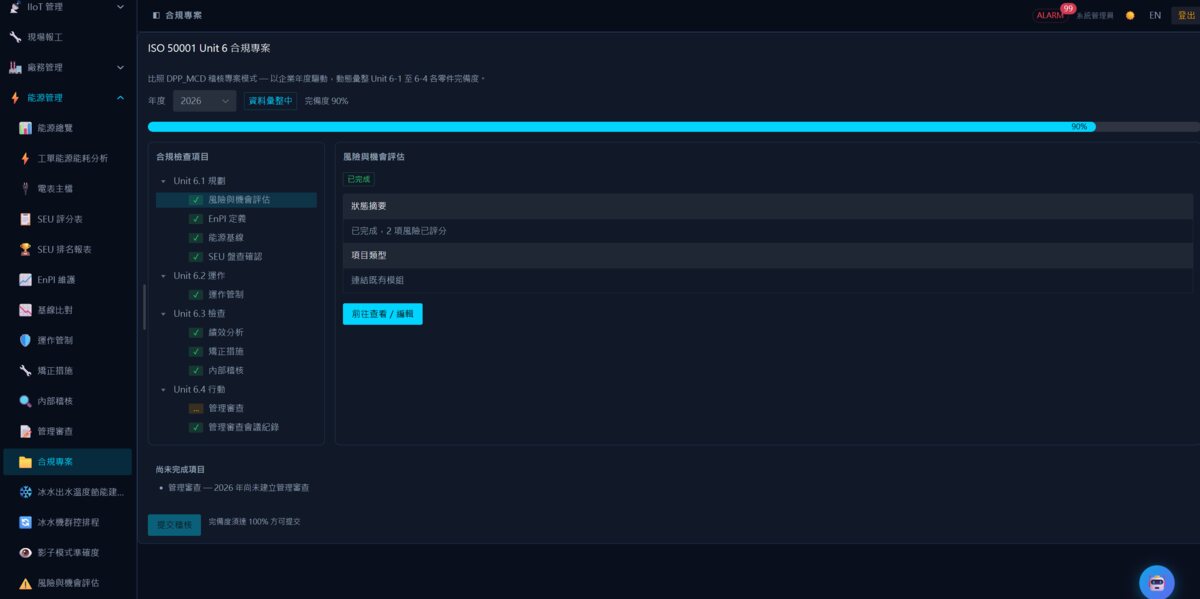Click the checkmark beside 矯正措施 in tree
The width and height of the screenshot is (1200, 599).
tap(196, 352)
